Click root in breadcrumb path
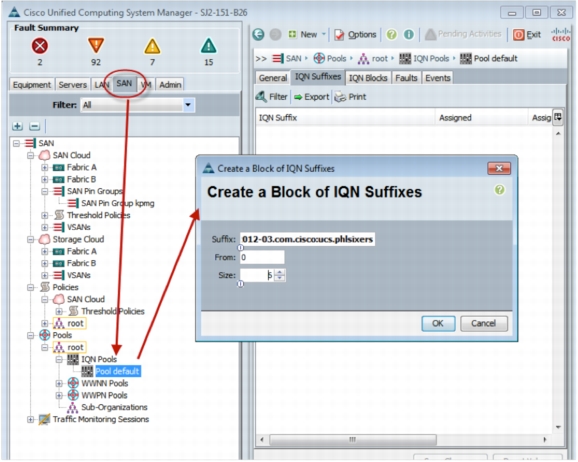 point(373,58)
